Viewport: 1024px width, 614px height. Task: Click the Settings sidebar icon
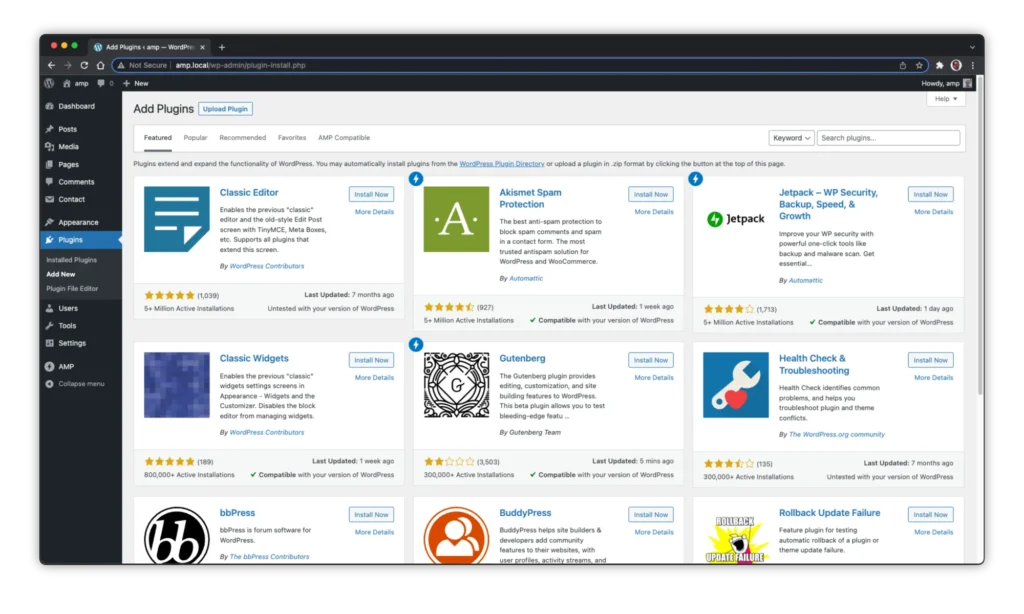pos(50,343)
